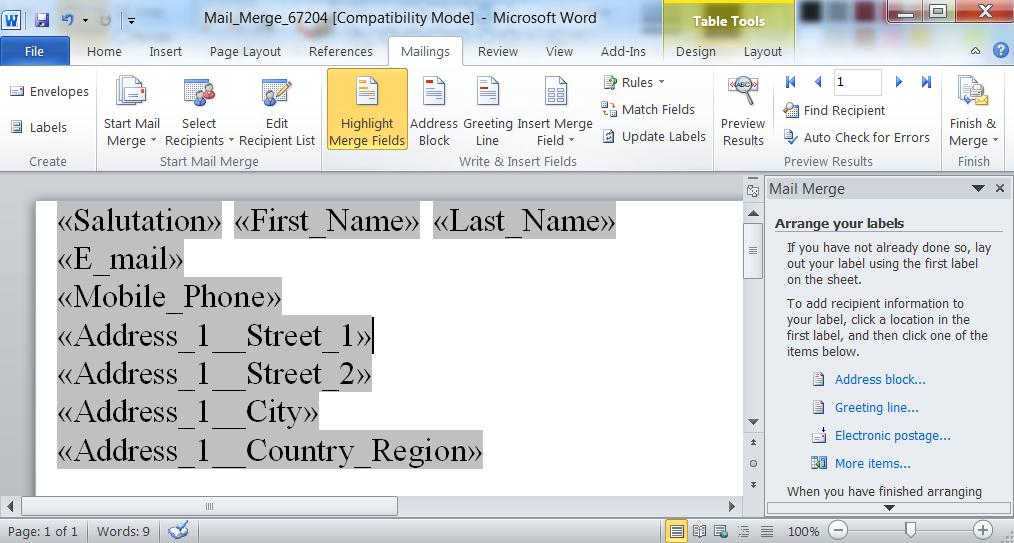Image resolution: width=1014 pixels, height=543 pixels.
Task: Open Start Mail Merge dropdown
Action: 131,110
